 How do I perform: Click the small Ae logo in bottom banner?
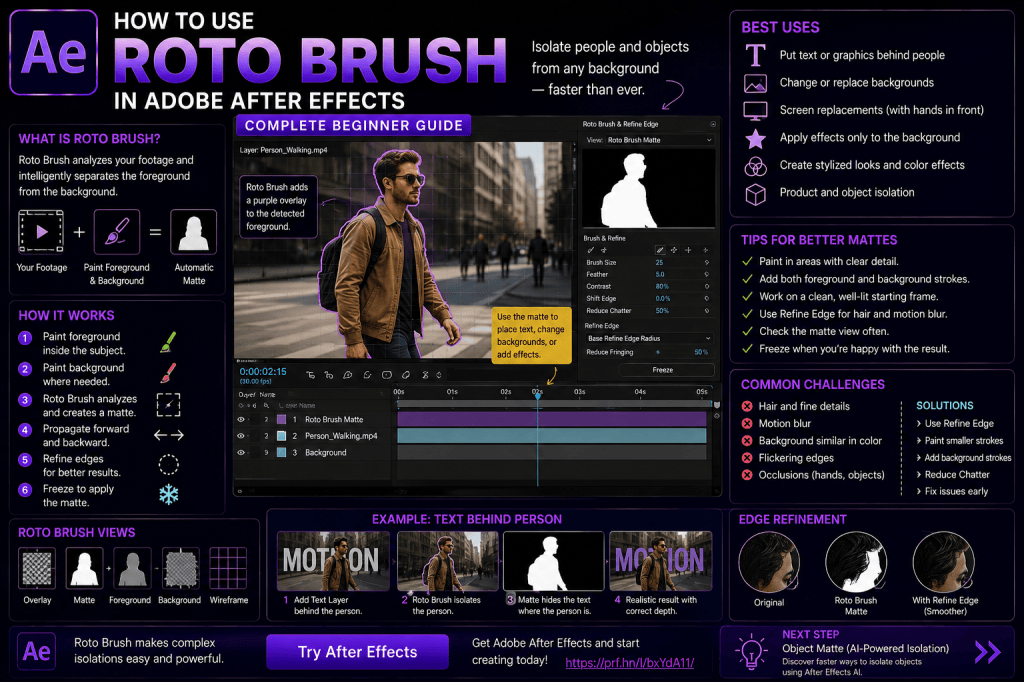pos(37,651)
